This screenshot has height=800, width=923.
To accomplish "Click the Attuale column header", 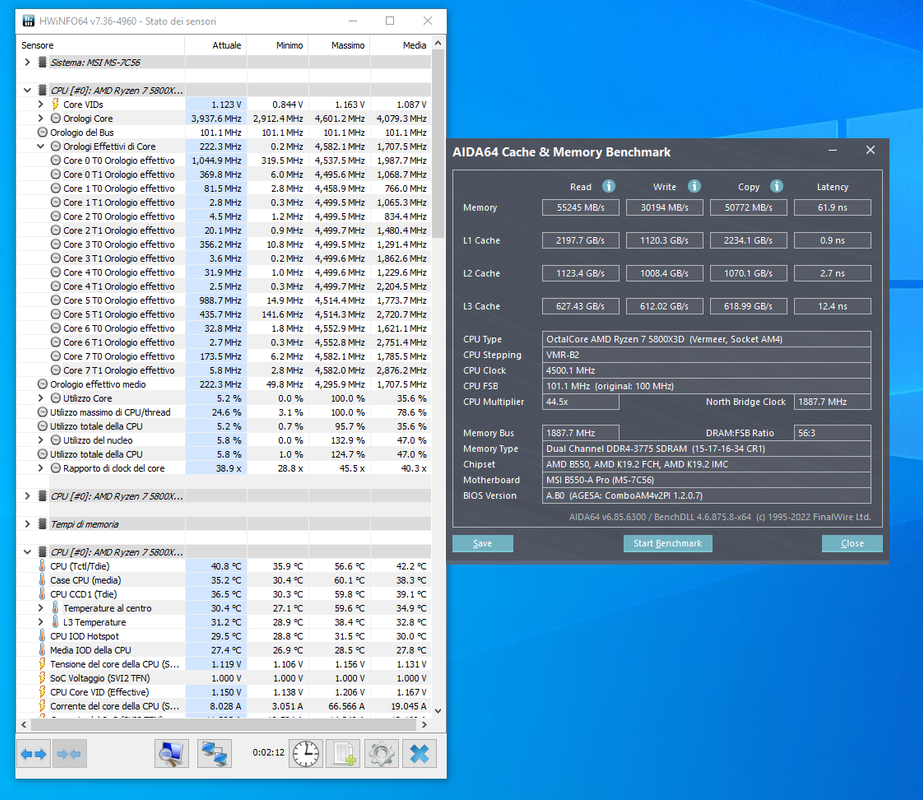I will point(216,45).
